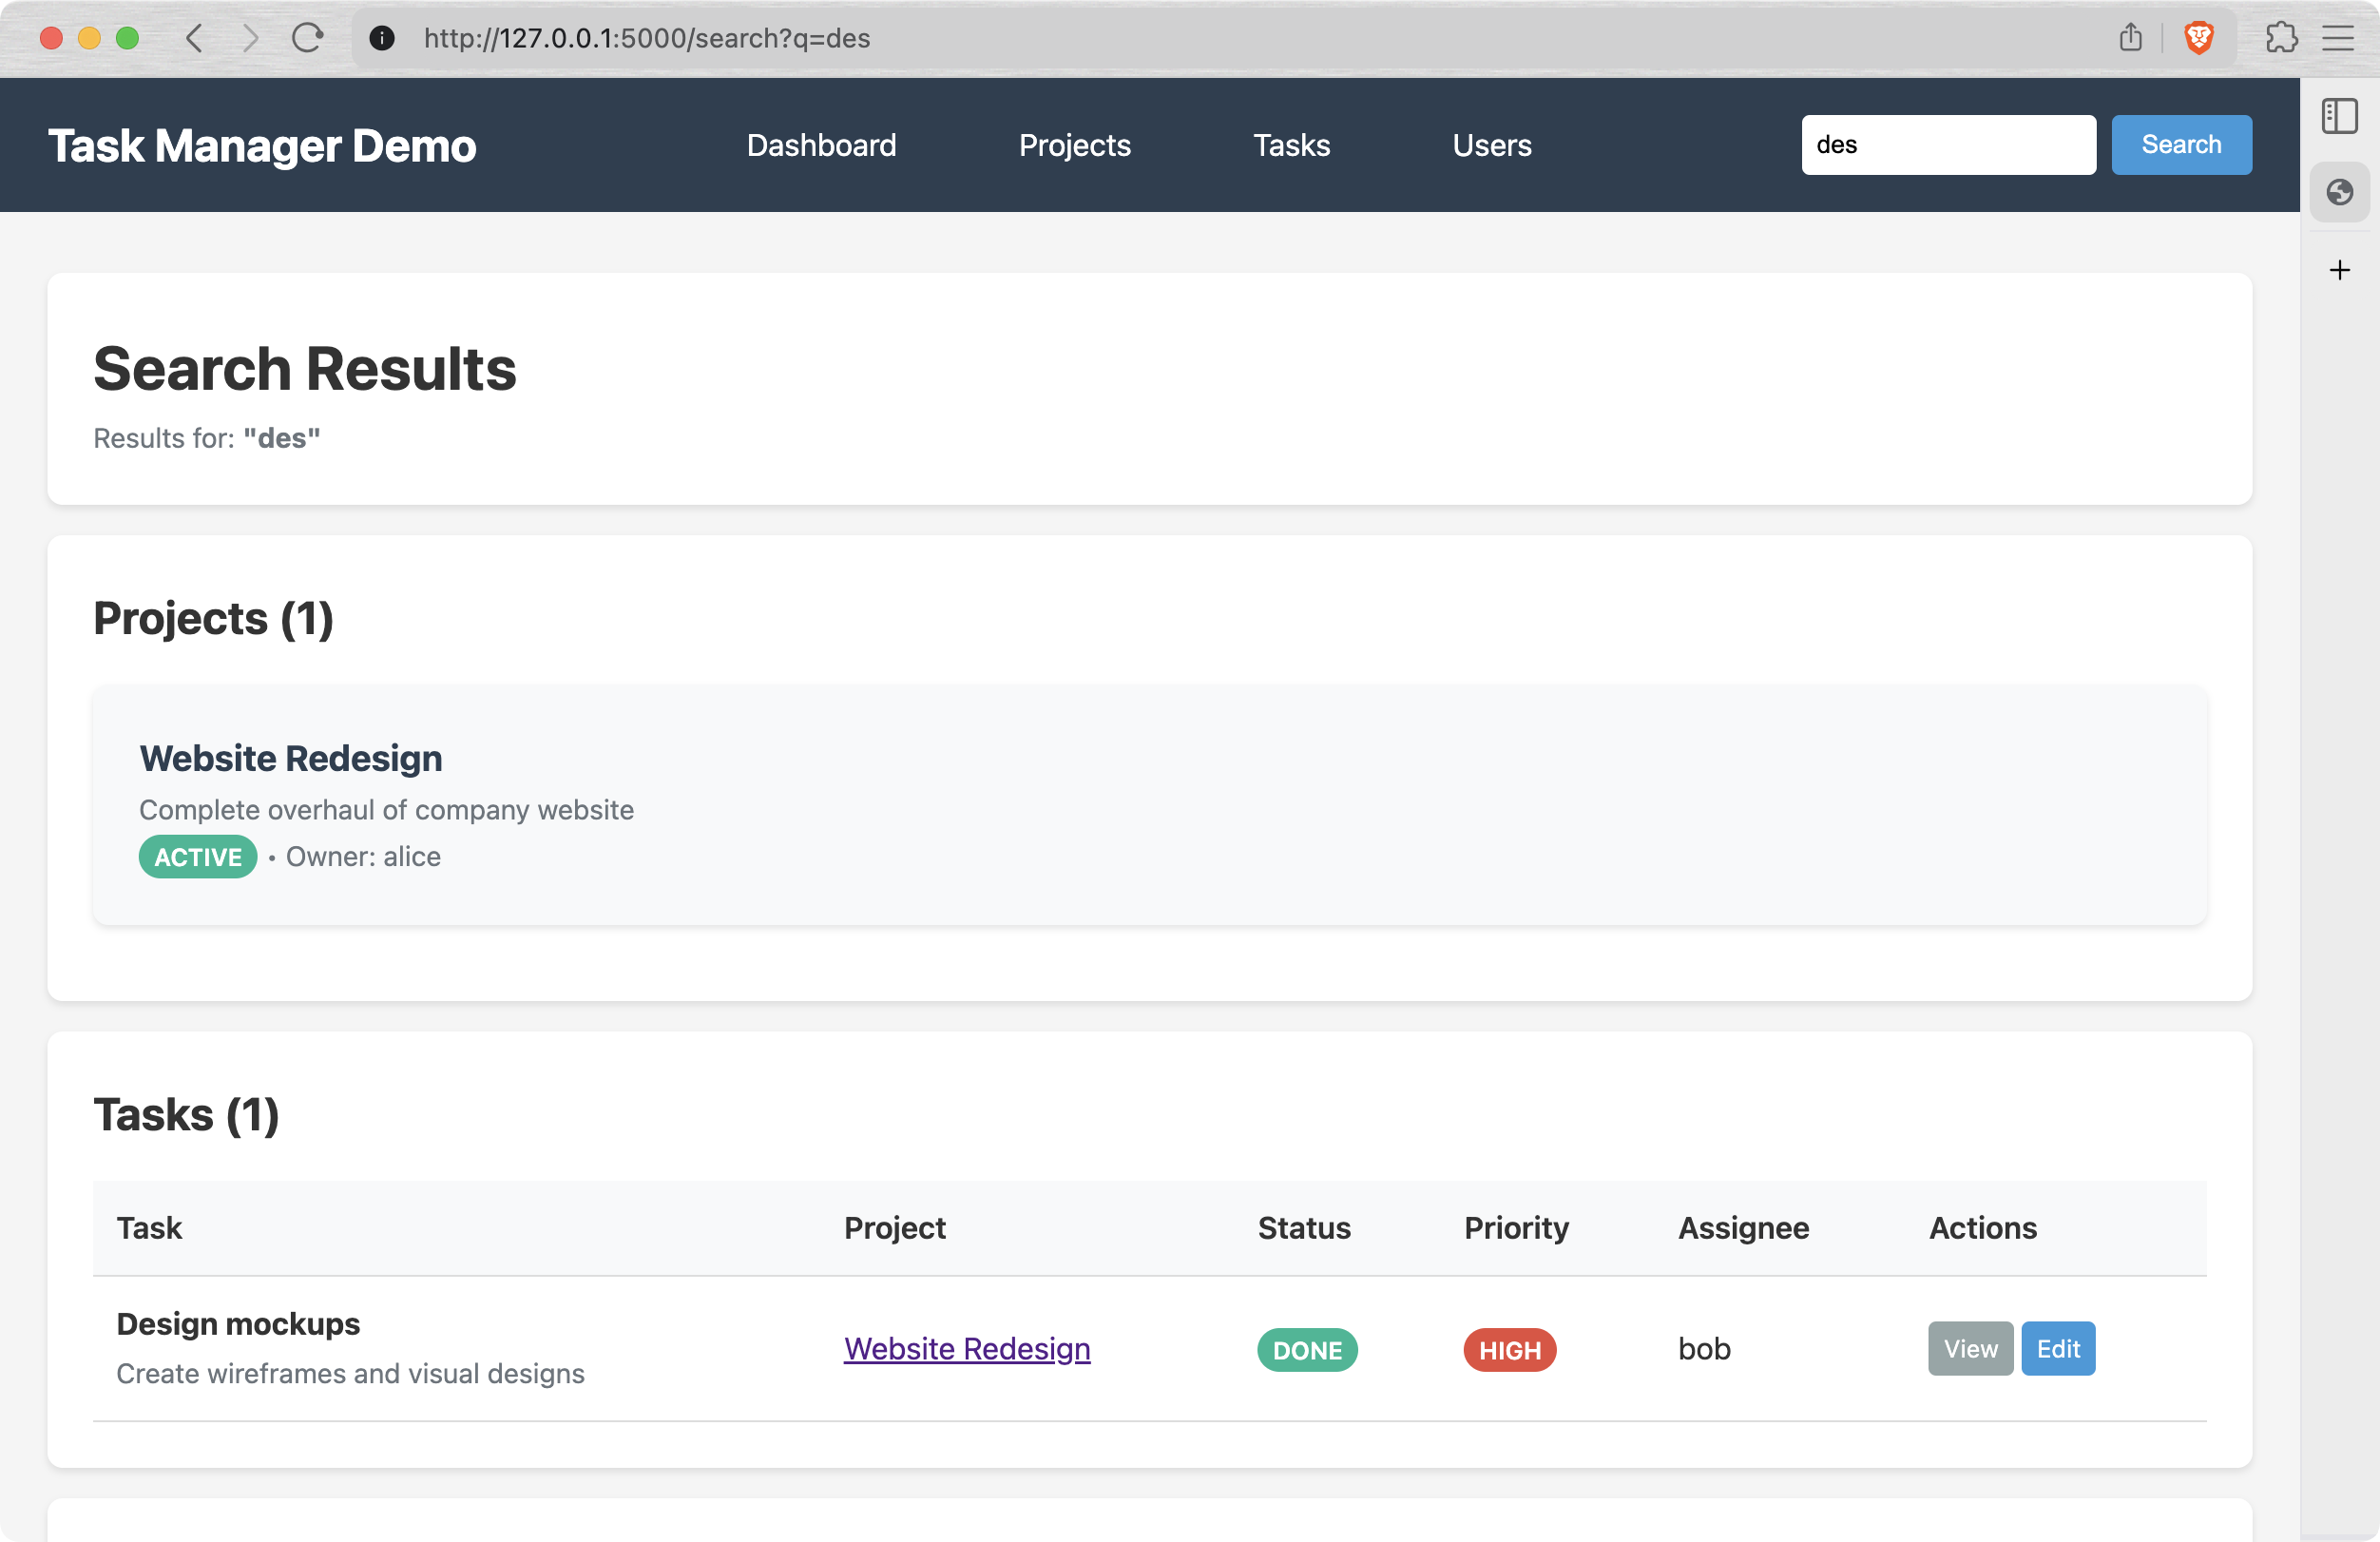This screenshot has width=2380, height=1542.
Task: Click the globe icon in sidebar
Action: (x=2339, y=191)
